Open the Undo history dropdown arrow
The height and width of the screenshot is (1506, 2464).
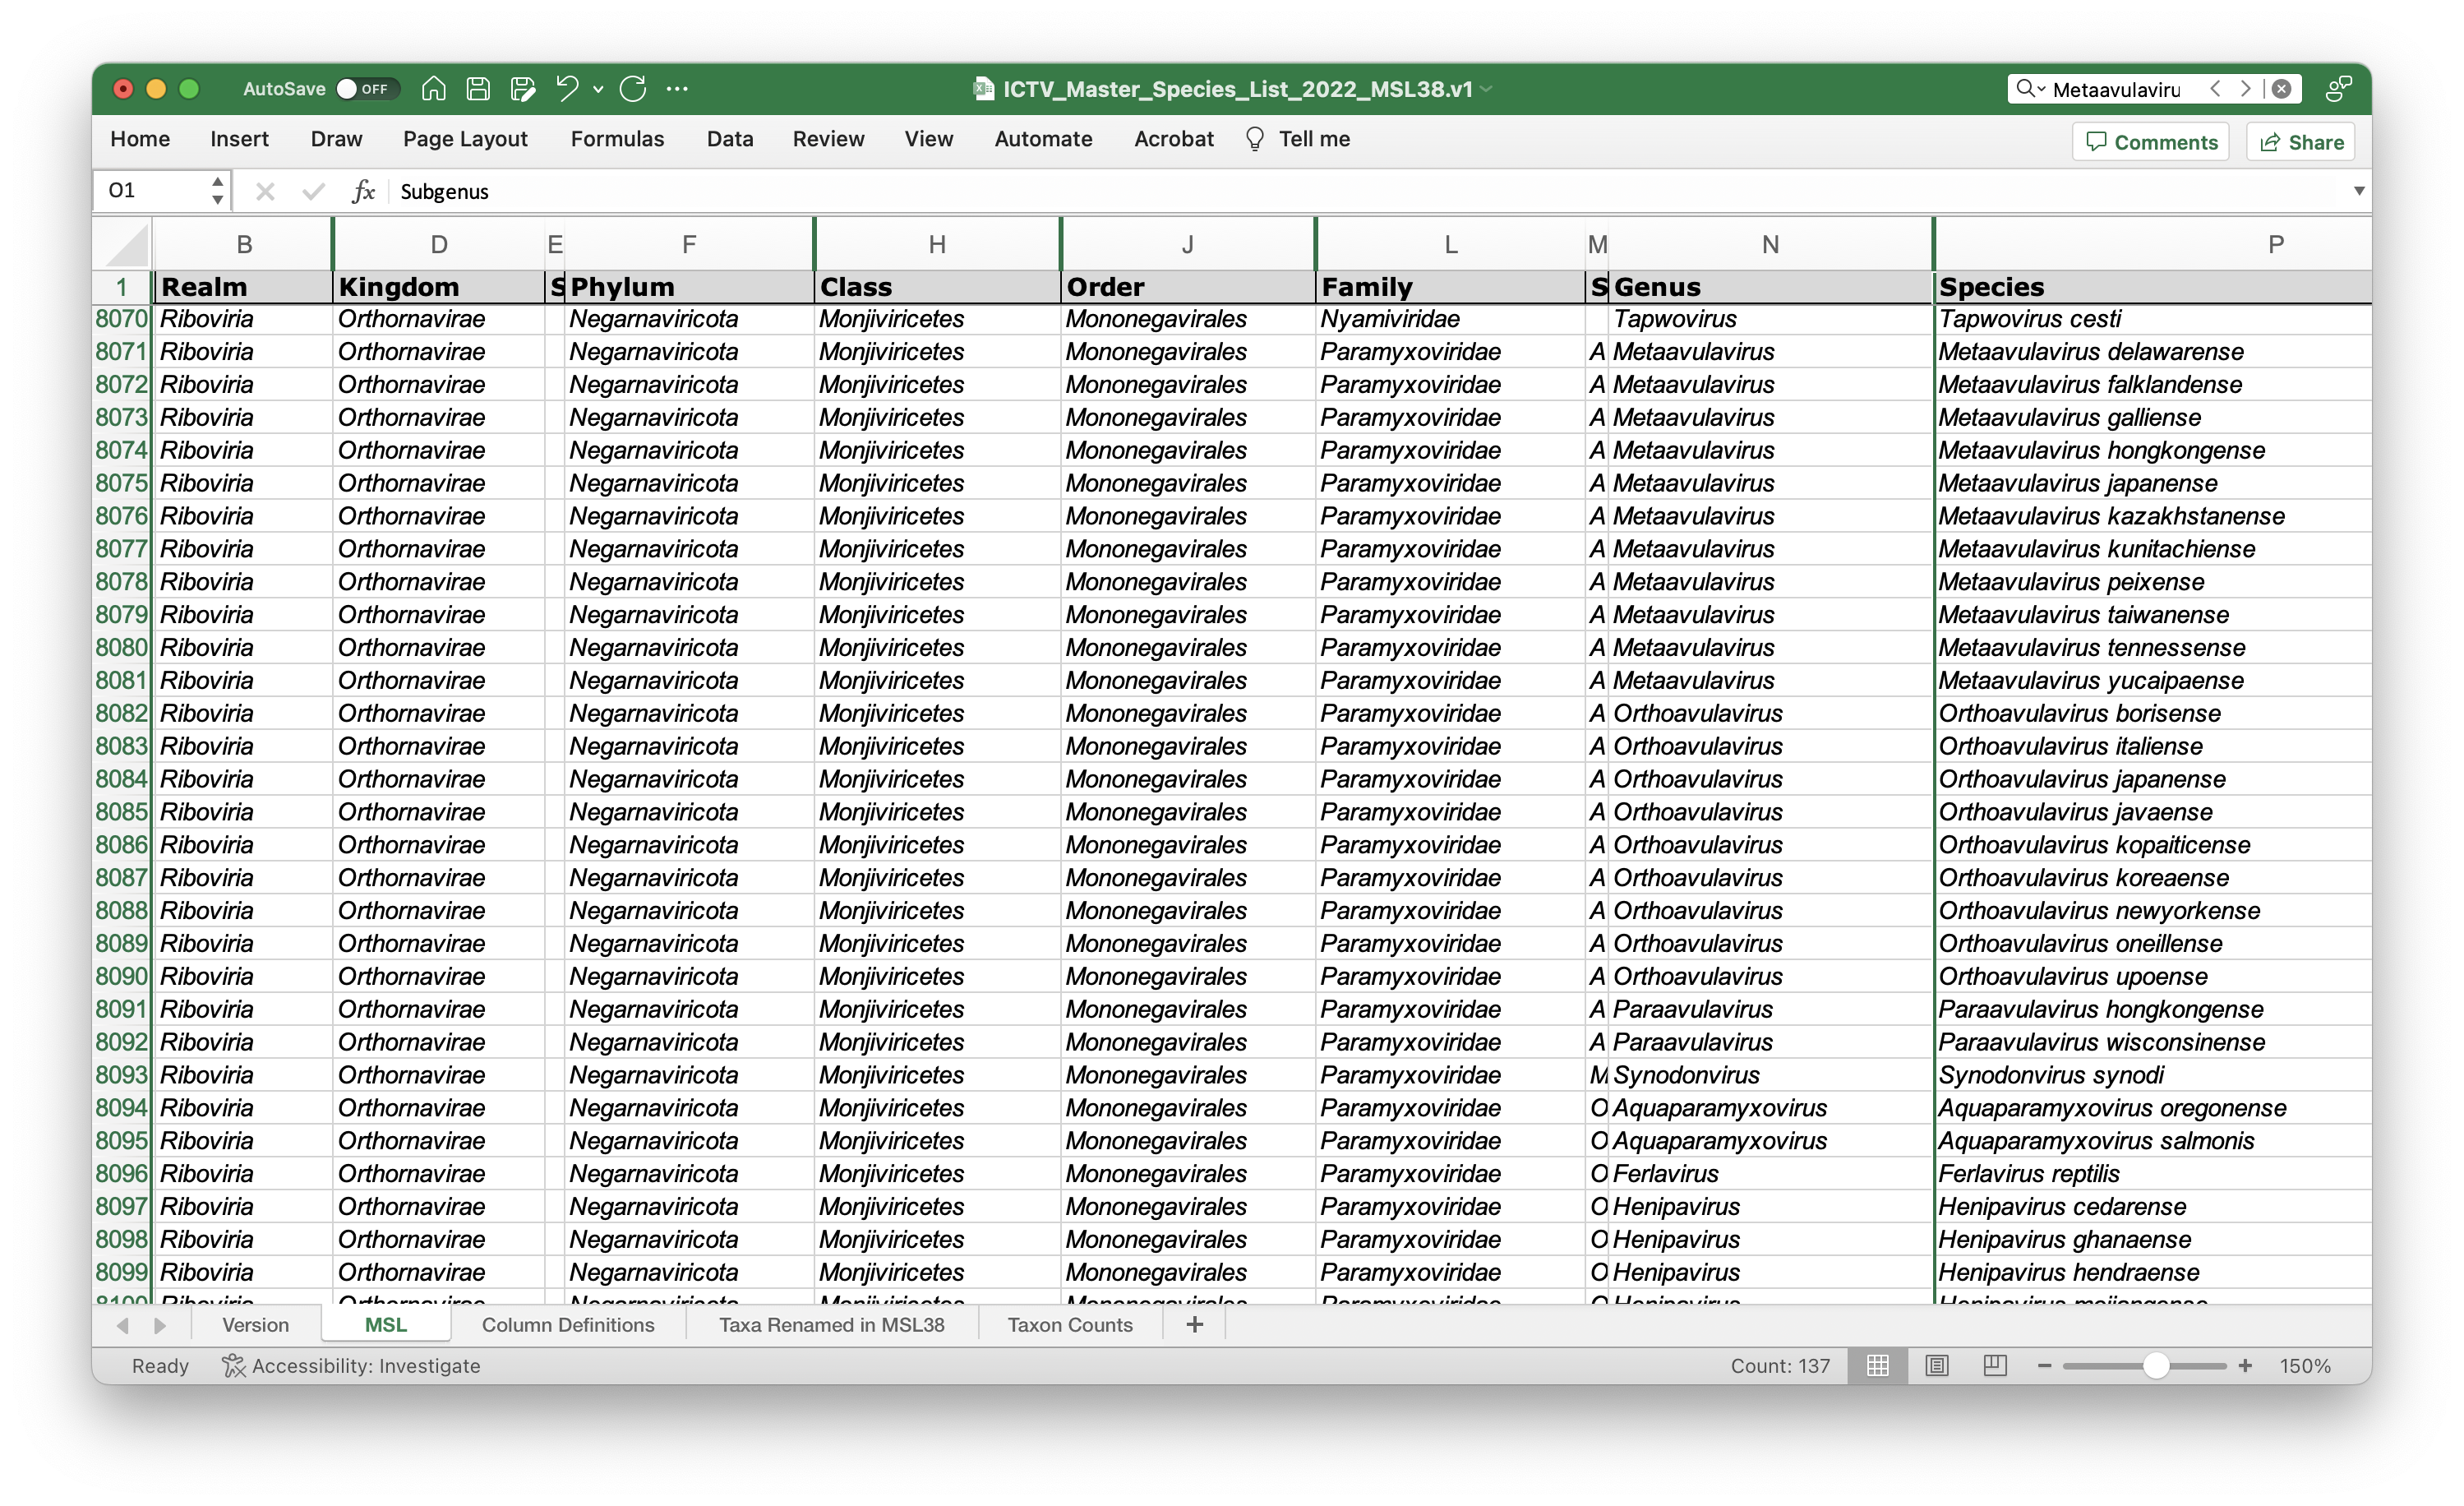(x=598, y=89)
